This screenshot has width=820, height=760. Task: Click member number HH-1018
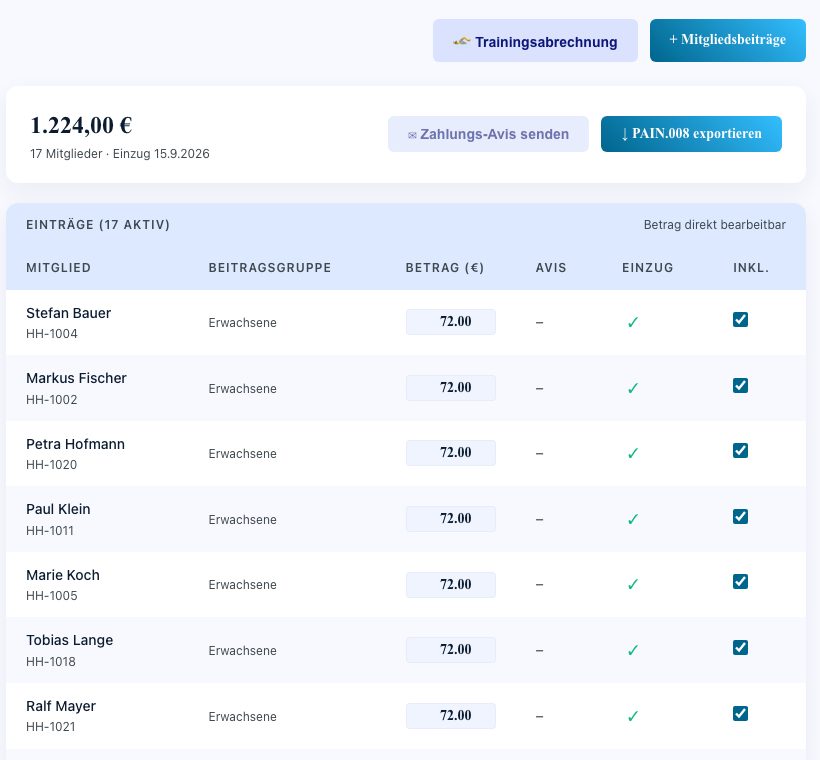tap(51, 662)
